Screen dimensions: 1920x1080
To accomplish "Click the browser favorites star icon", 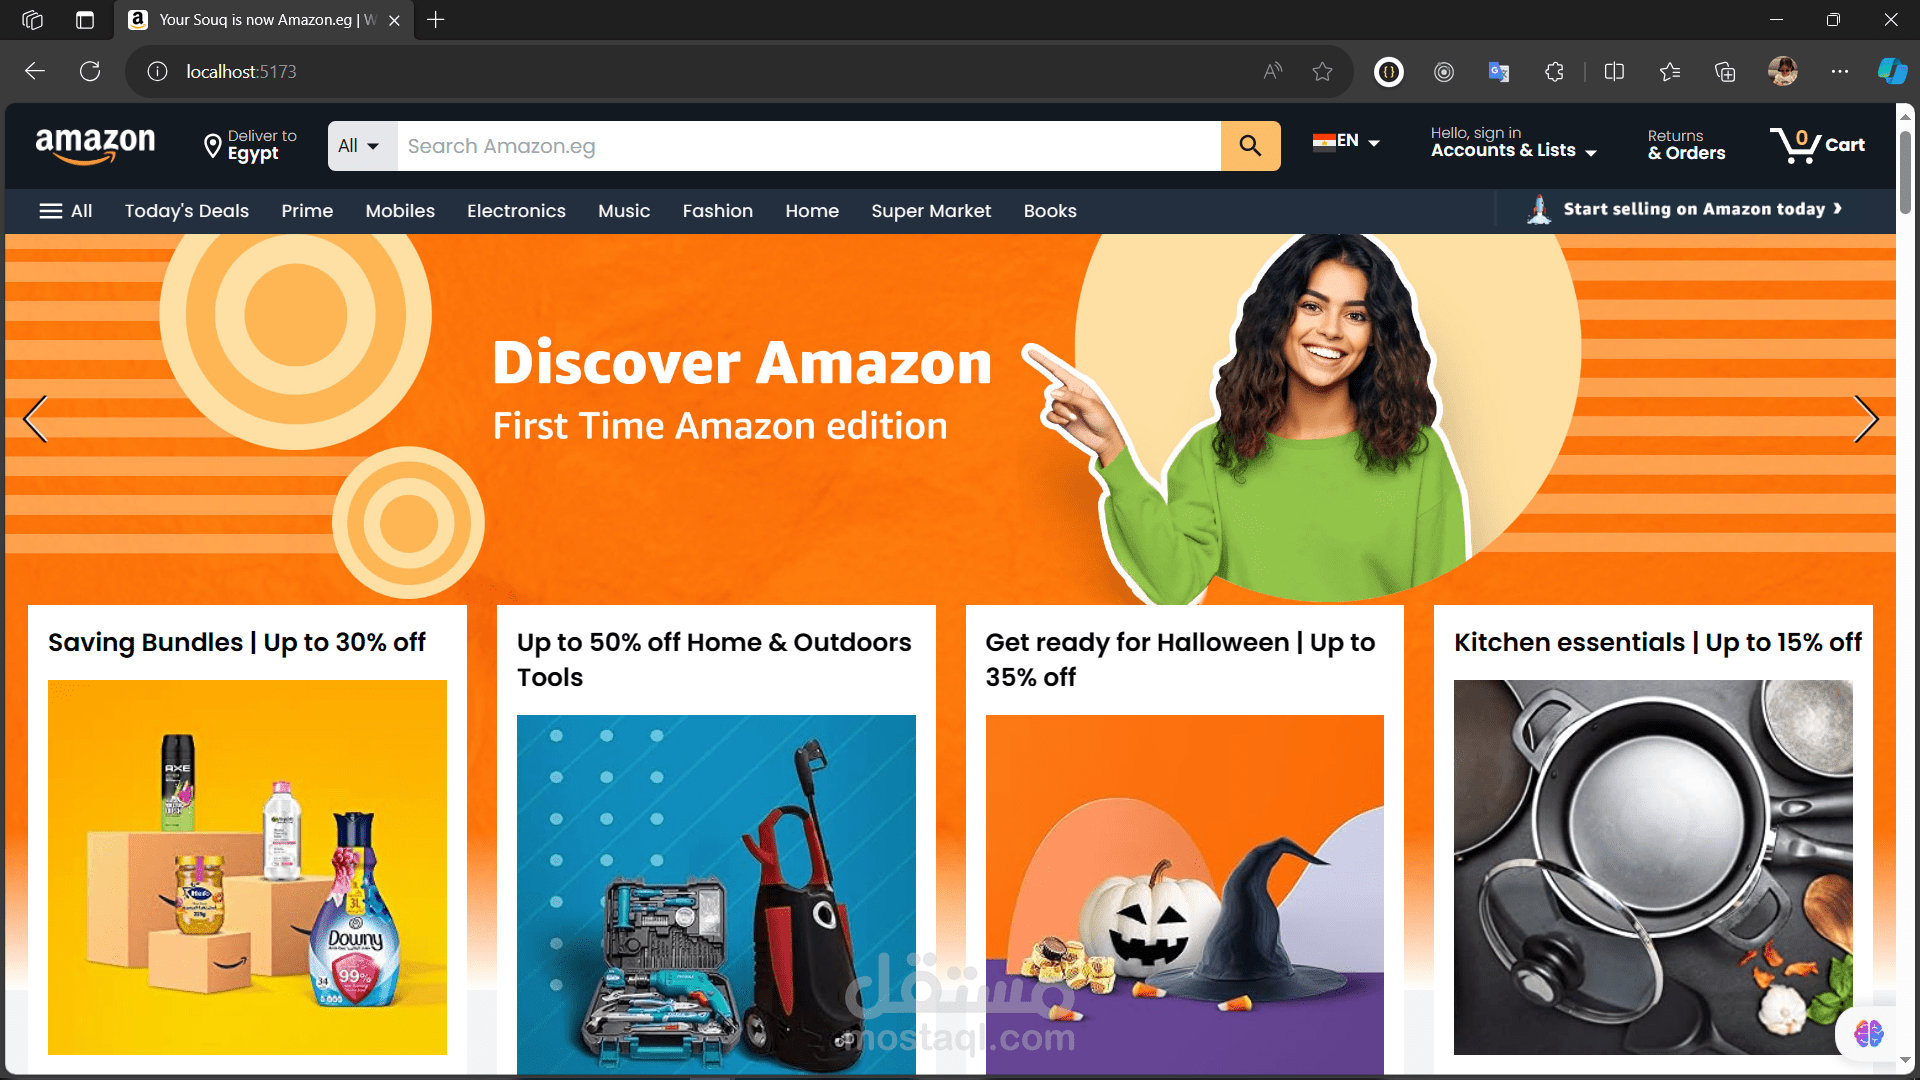I will [1323, 71].
